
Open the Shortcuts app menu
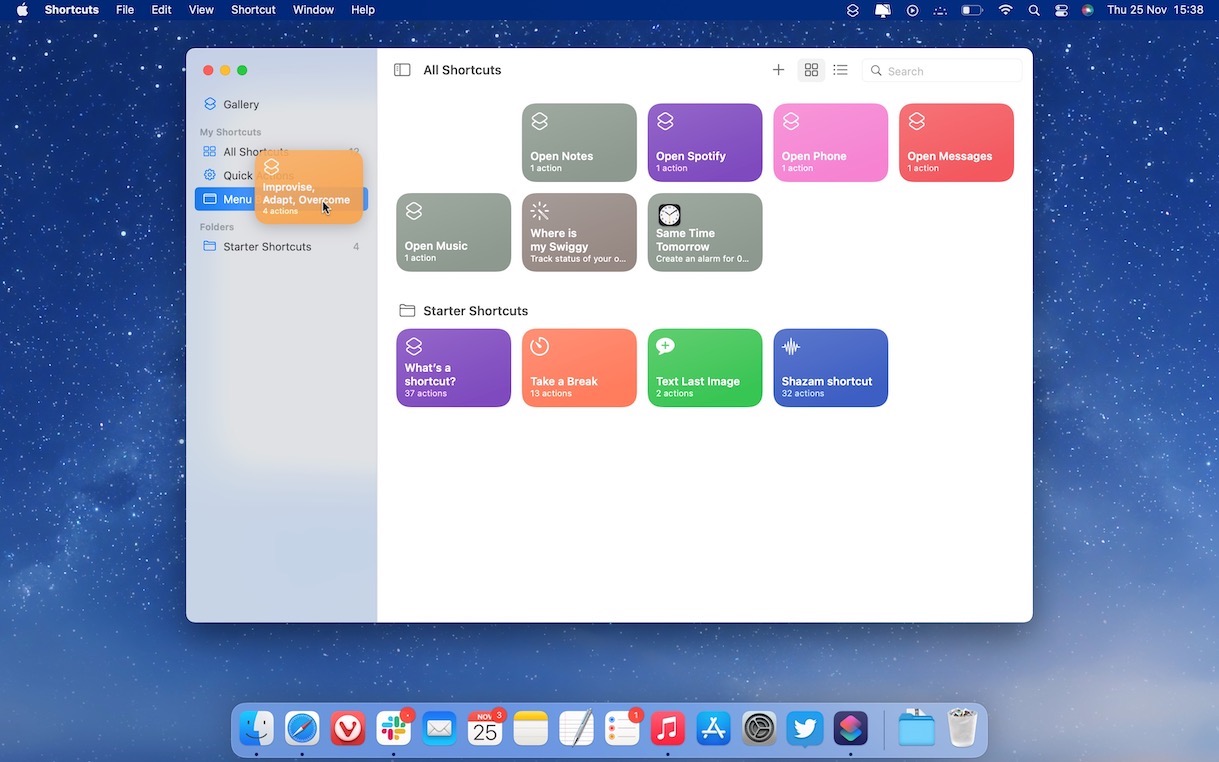coord(72,10)
